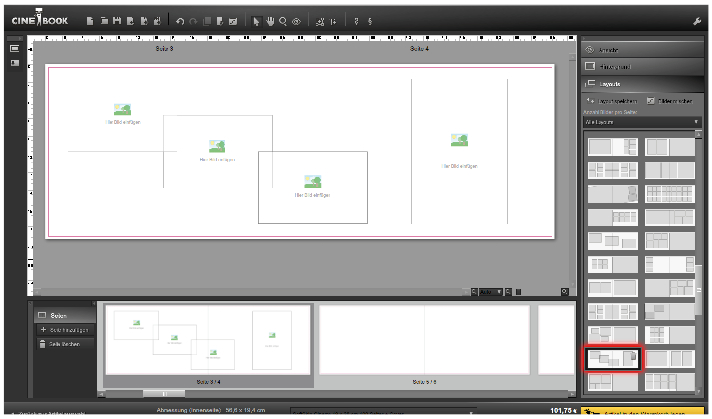Screen dimensions: 712x419
Task: Click the new document icon in toolbar
Action: pyautogui.click(x=90, y=21)
